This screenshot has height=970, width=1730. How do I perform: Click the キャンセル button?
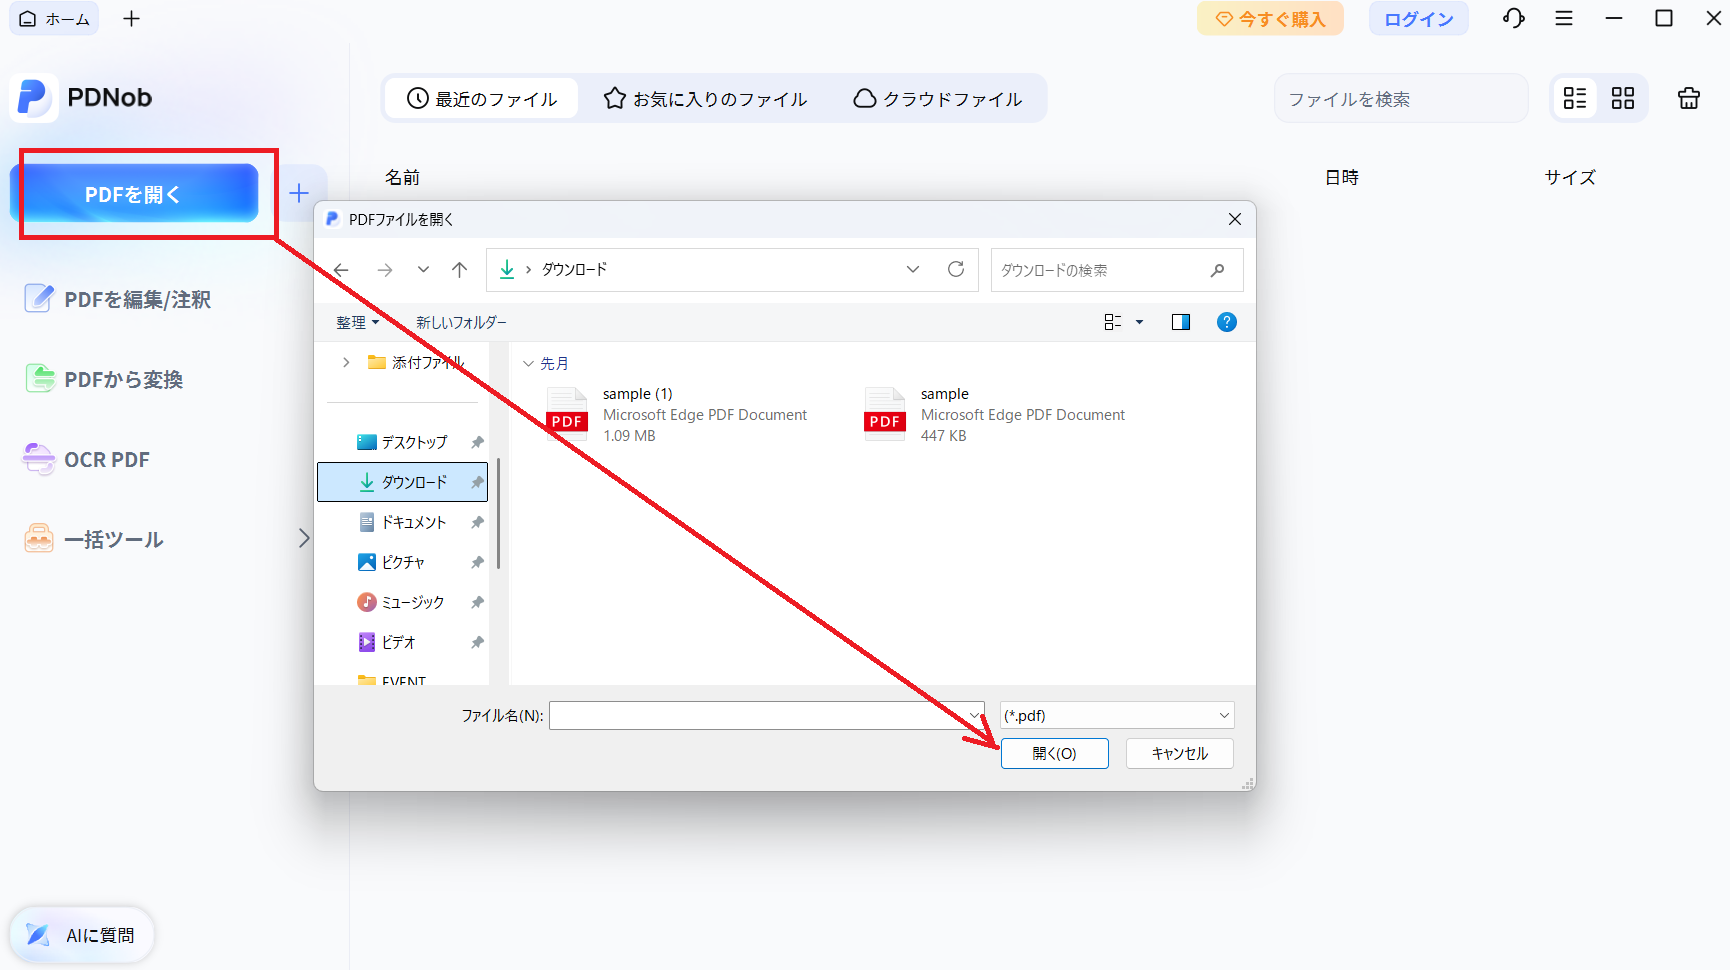[1179, 753]
